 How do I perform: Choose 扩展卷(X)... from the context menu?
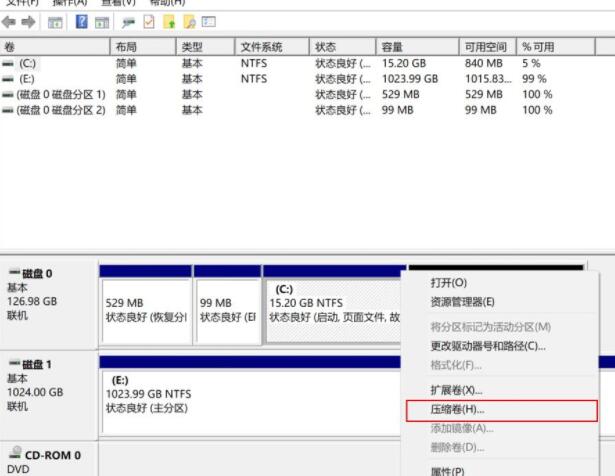point(456,390)
